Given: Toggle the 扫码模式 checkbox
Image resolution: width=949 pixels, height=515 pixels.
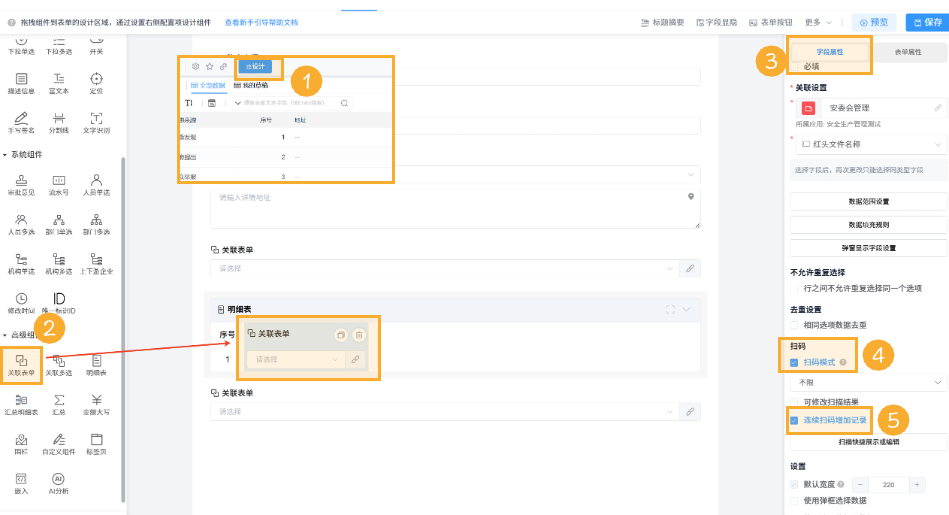Looking at the screenshot, I should (794, 362).
